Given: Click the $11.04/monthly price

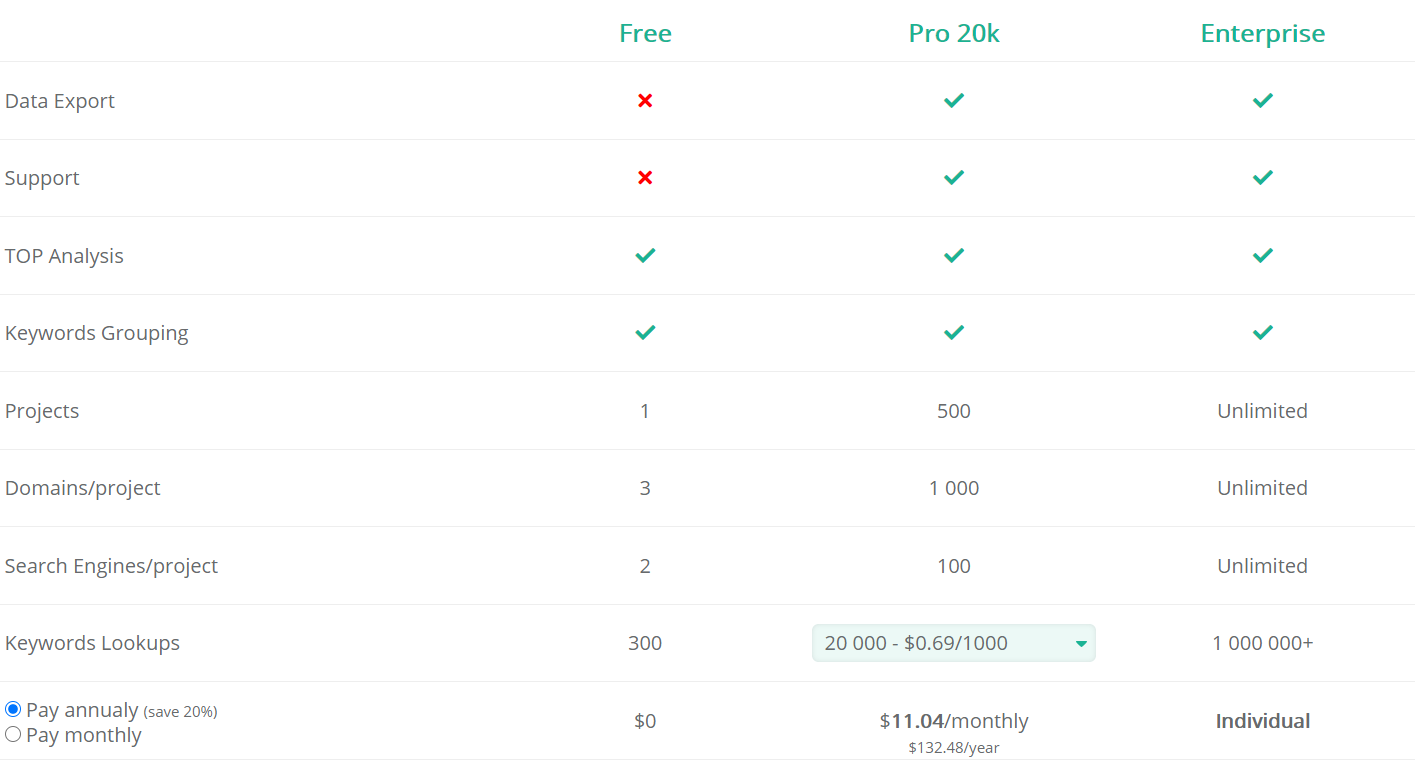Looking at the screenshot, I should click(954, 721).
